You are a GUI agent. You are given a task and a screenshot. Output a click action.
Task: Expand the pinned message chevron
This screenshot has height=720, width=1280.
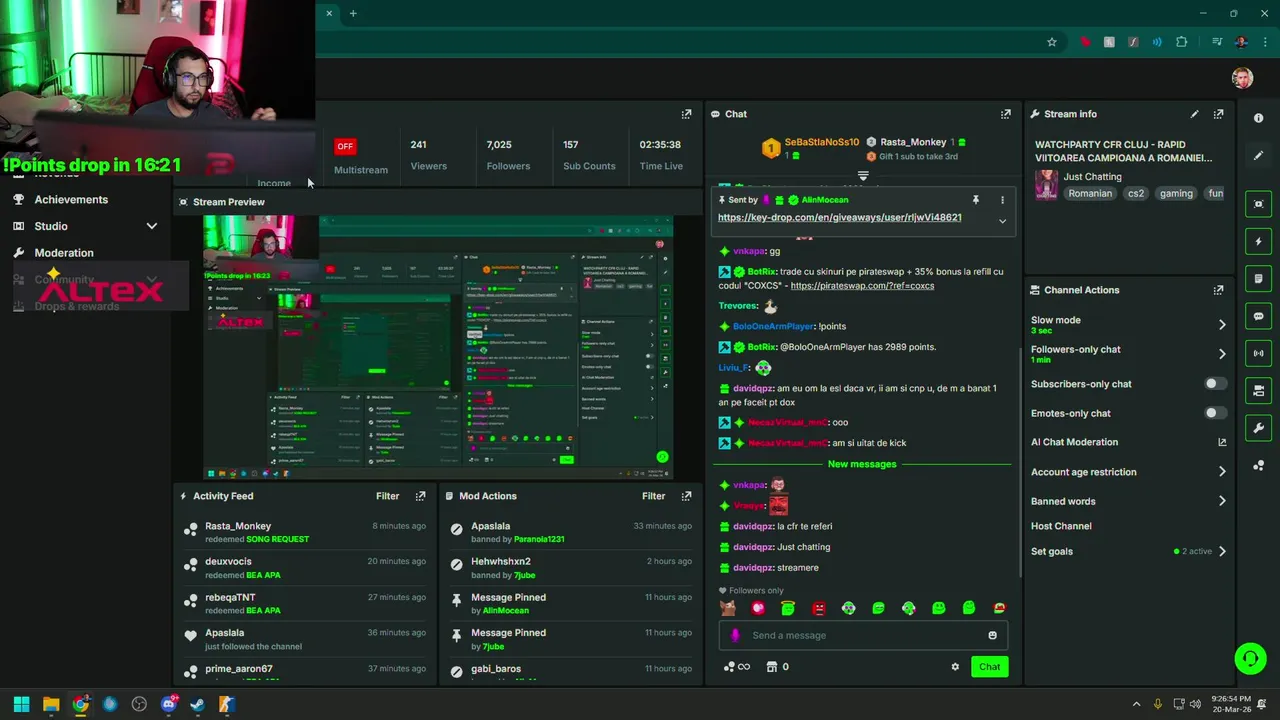[1002, 221]
